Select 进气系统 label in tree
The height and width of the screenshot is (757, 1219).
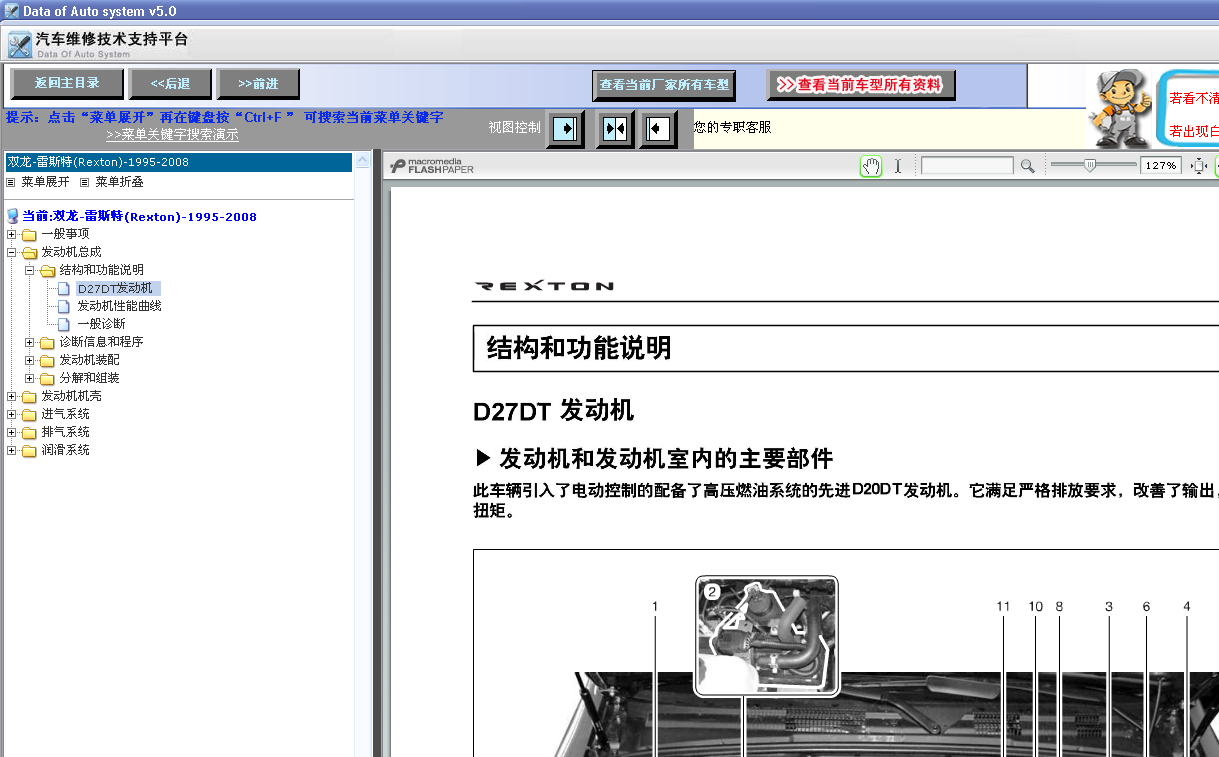click(65, 414)
